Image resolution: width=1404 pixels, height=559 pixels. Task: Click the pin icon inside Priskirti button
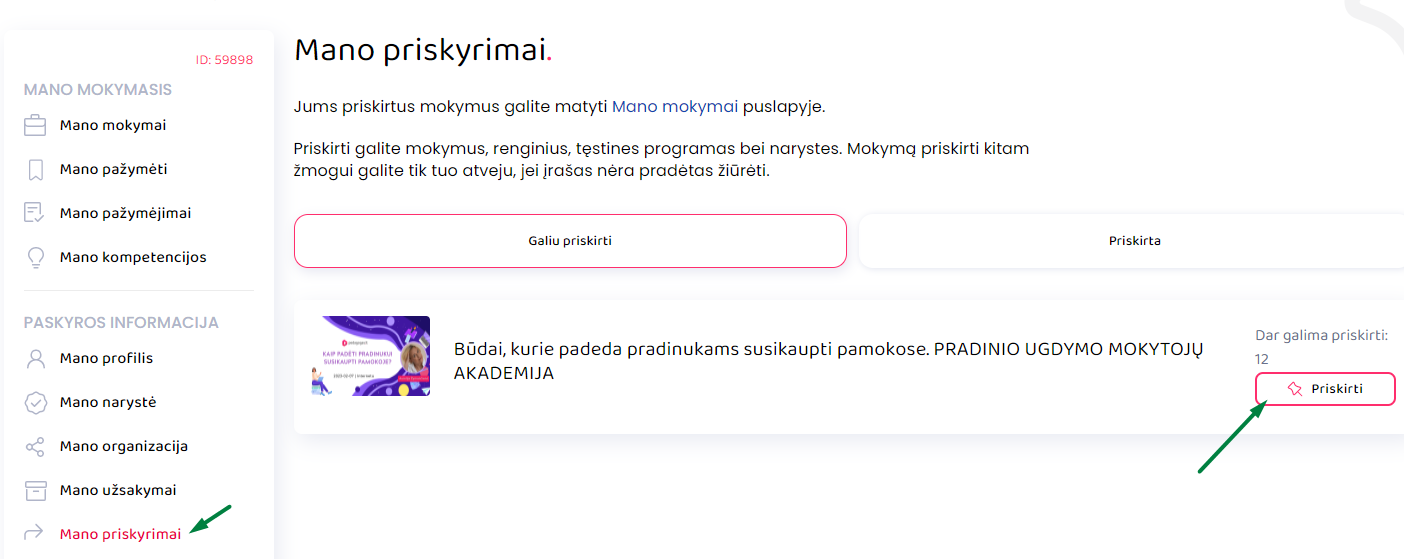1295,389
